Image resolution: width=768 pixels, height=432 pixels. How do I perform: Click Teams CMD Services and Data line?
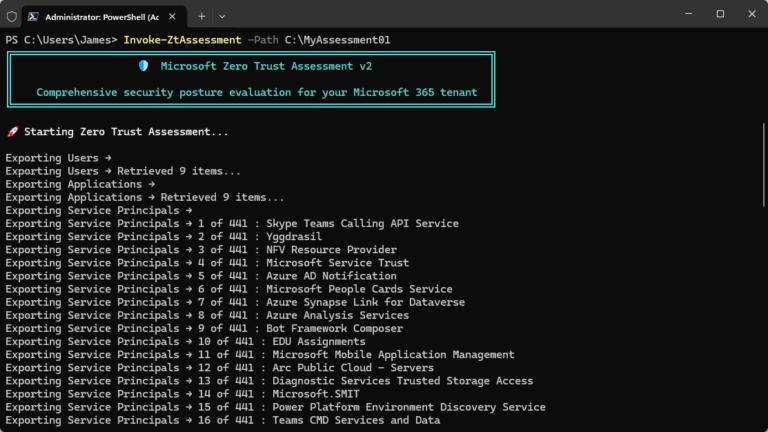223,420
